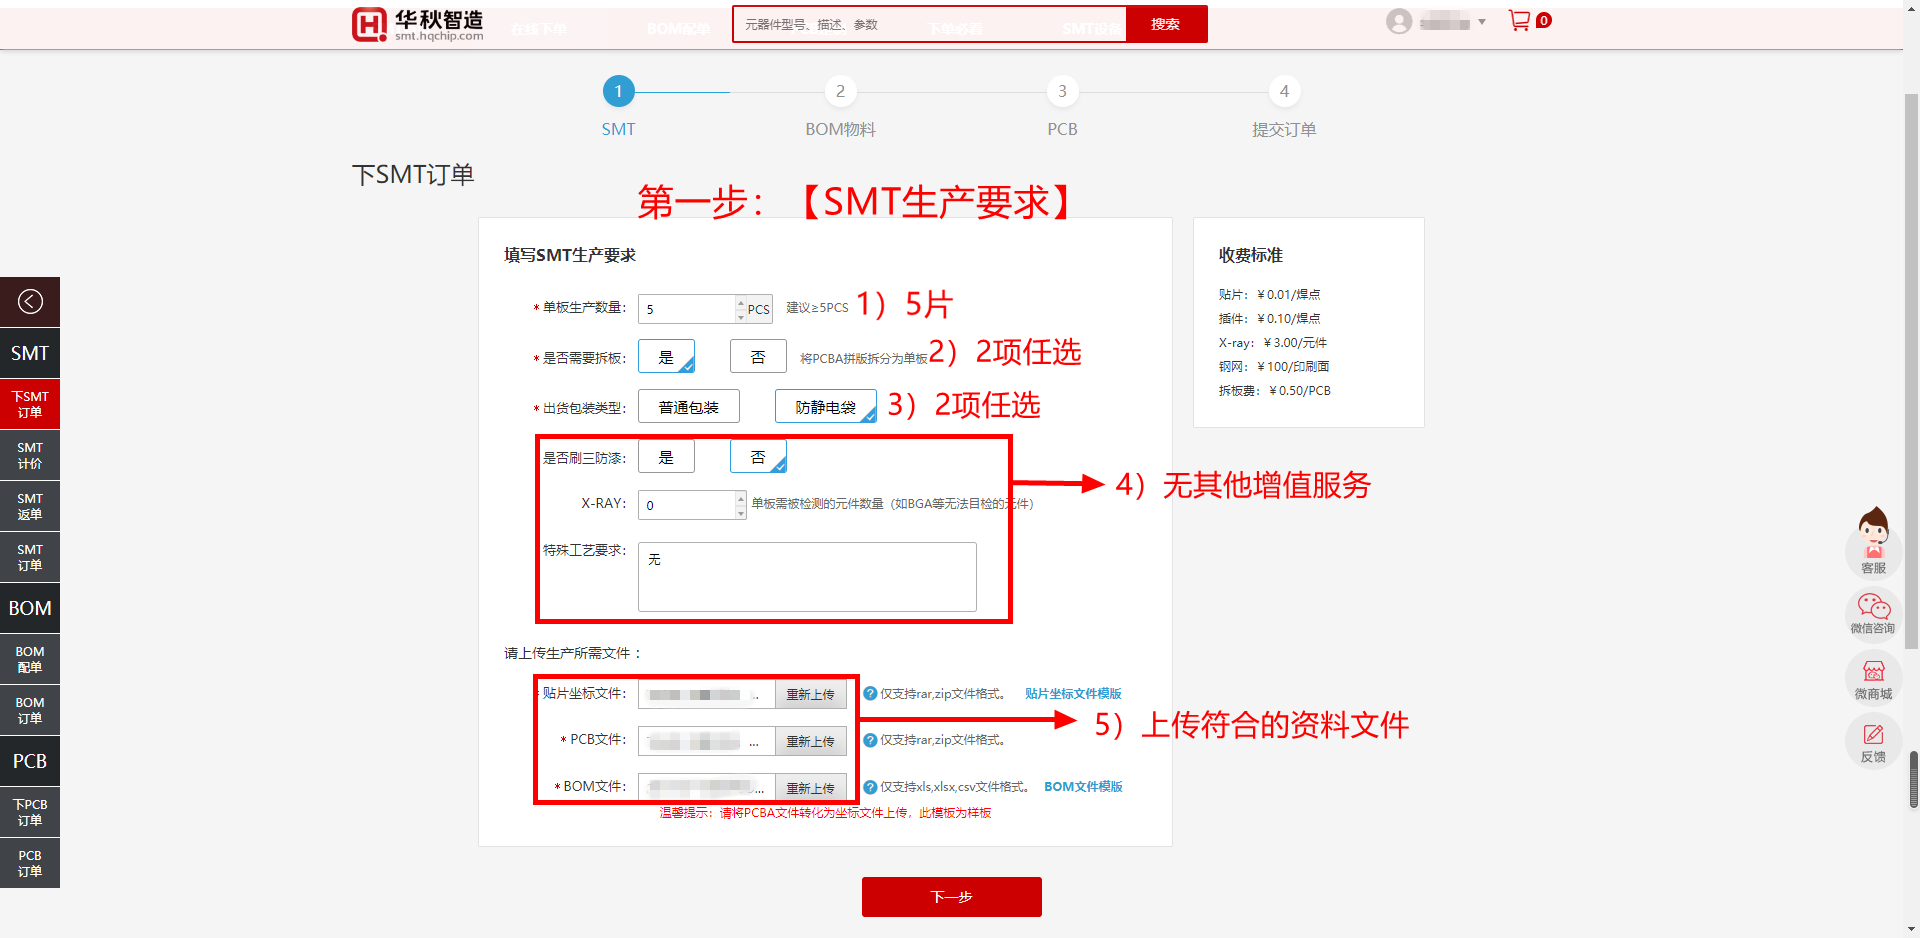
Task: Select 是 for 是否刷三防漆
Action: pyautogui.click(x=666, y=457)
